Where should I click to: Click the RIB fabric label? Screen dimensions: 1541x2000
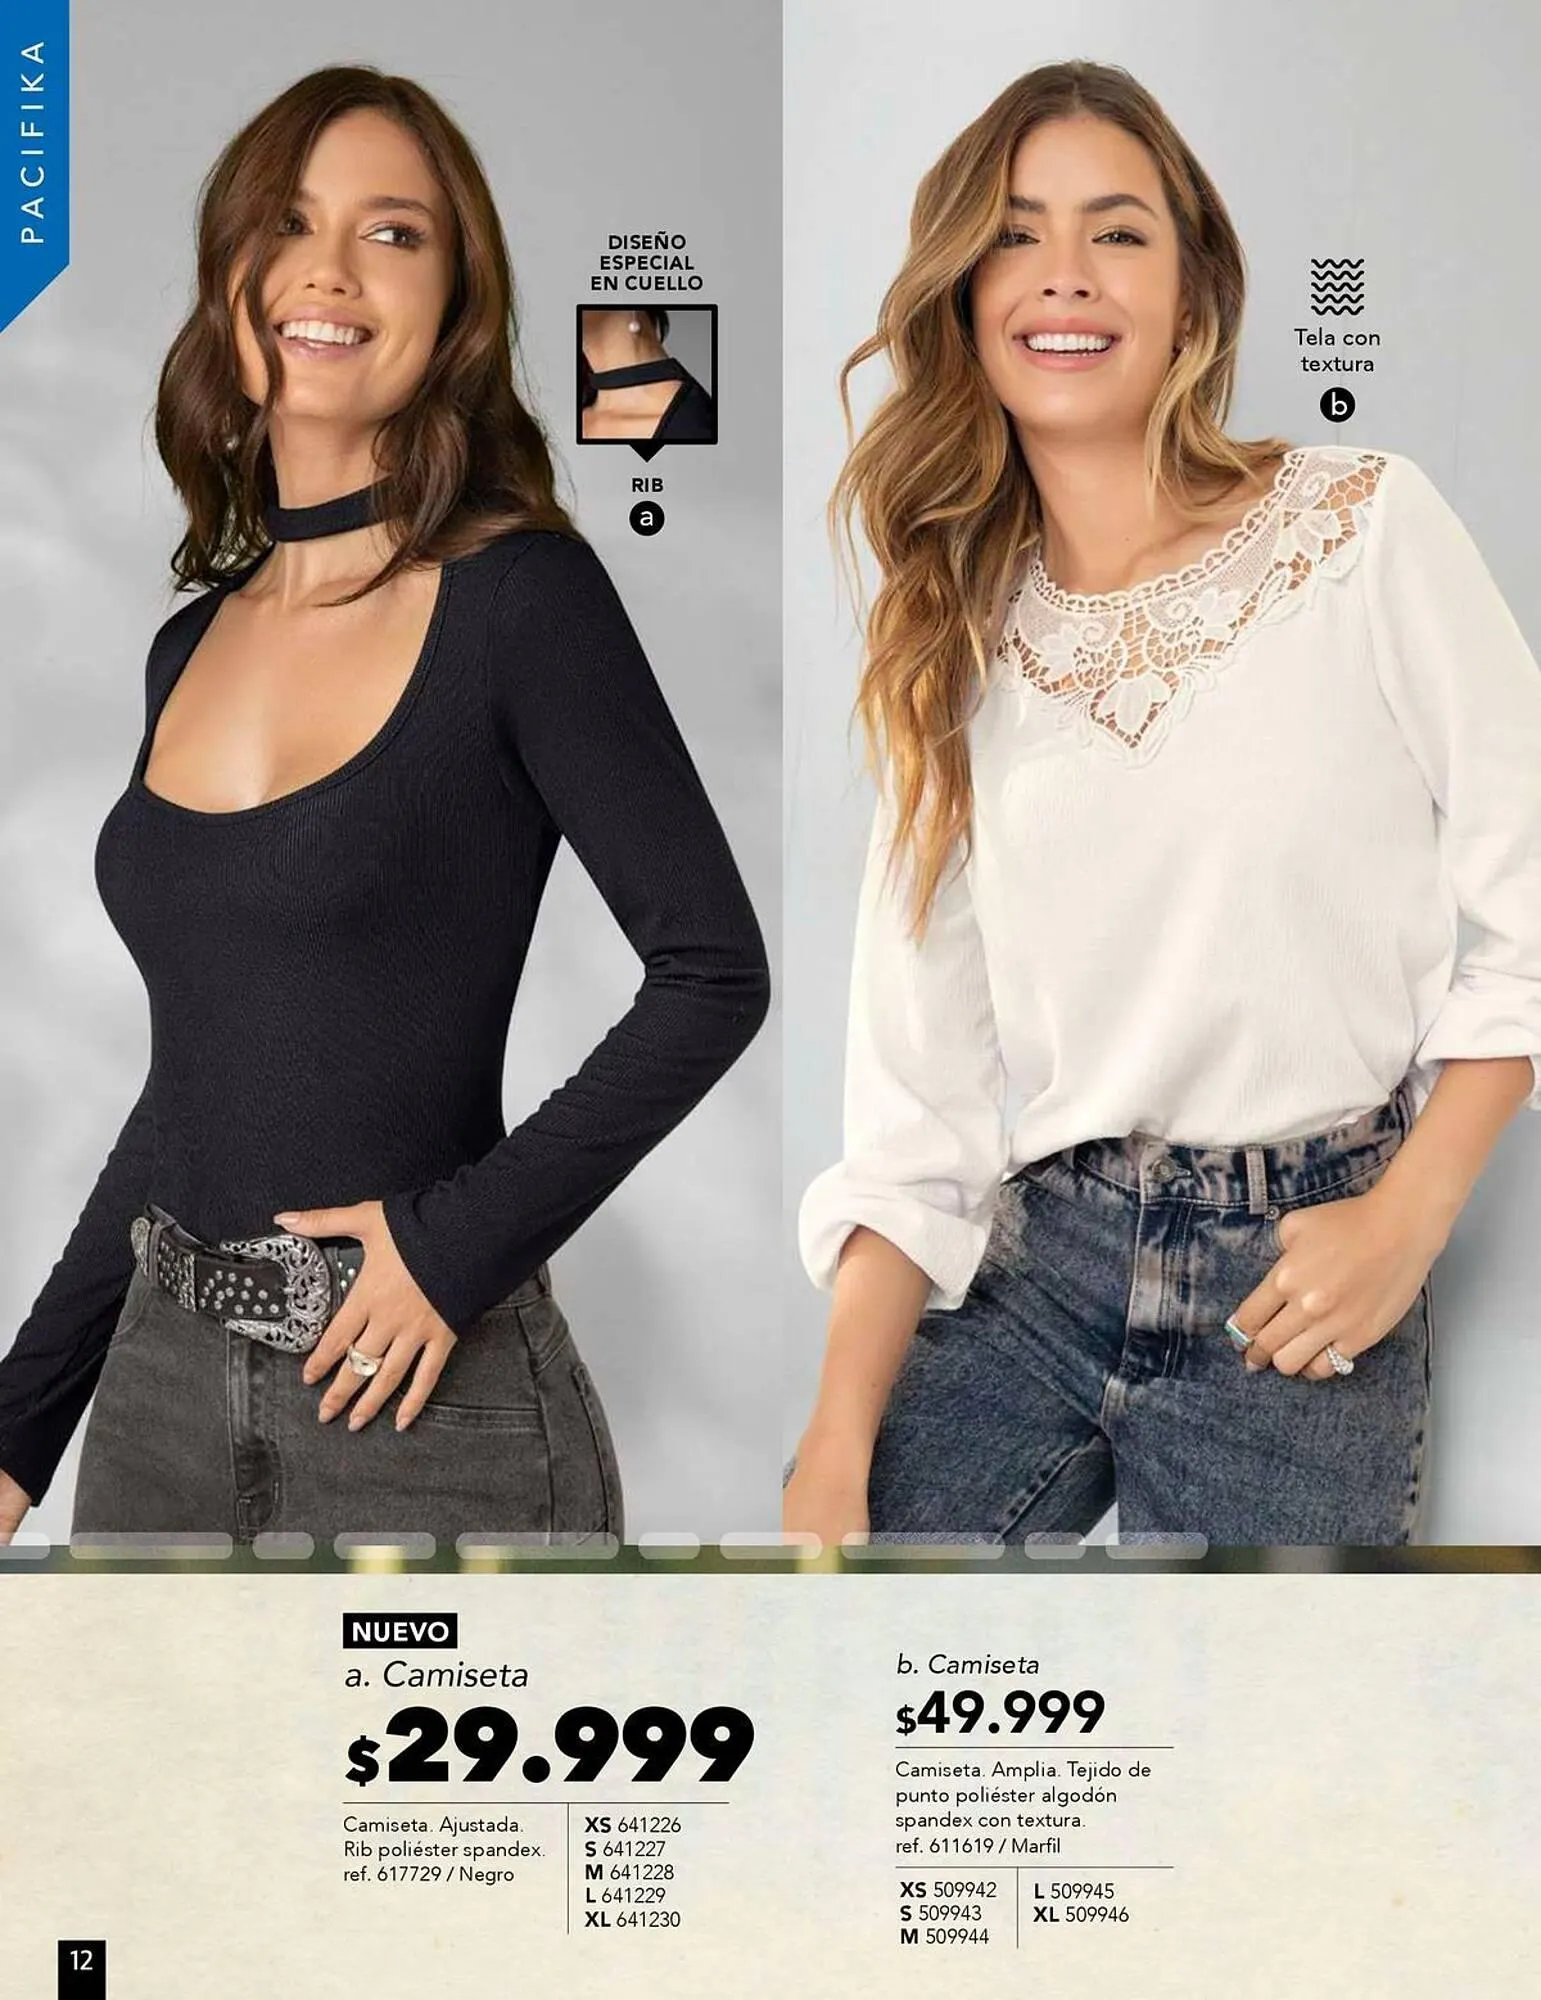coord(647,485)
